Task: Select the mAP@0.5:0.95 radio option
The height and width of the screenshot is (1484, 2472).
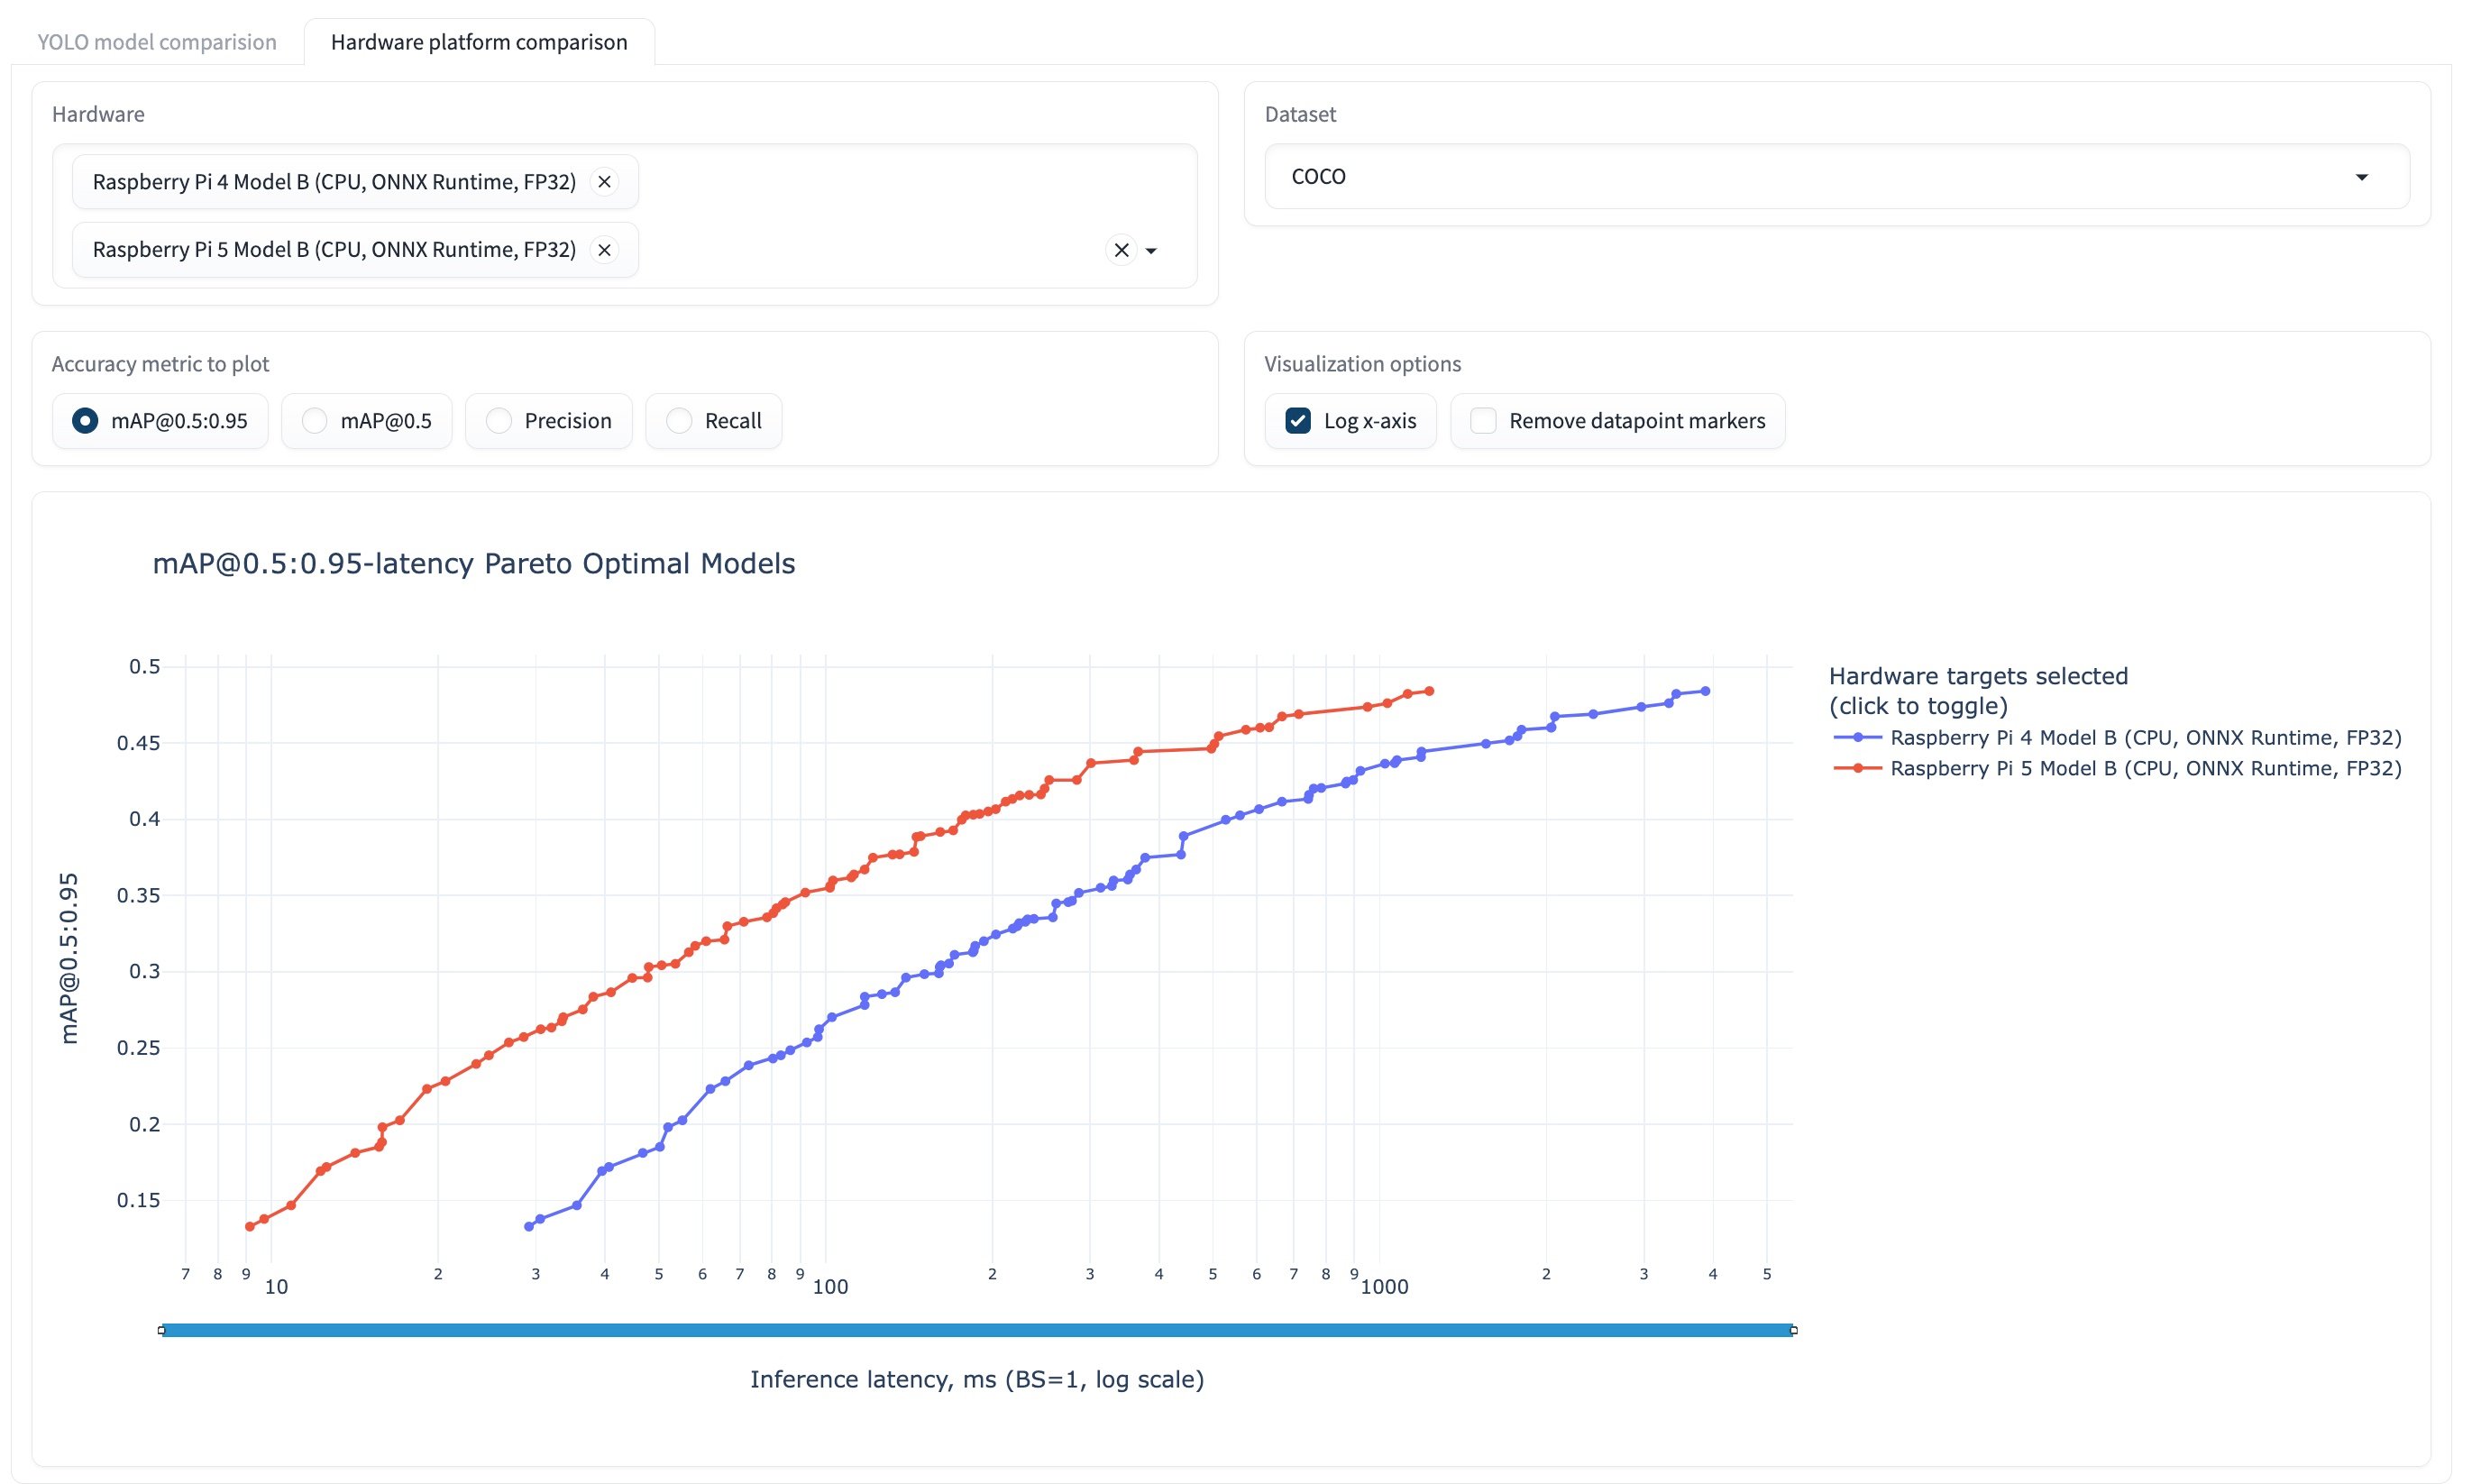Action: (160, 421)
